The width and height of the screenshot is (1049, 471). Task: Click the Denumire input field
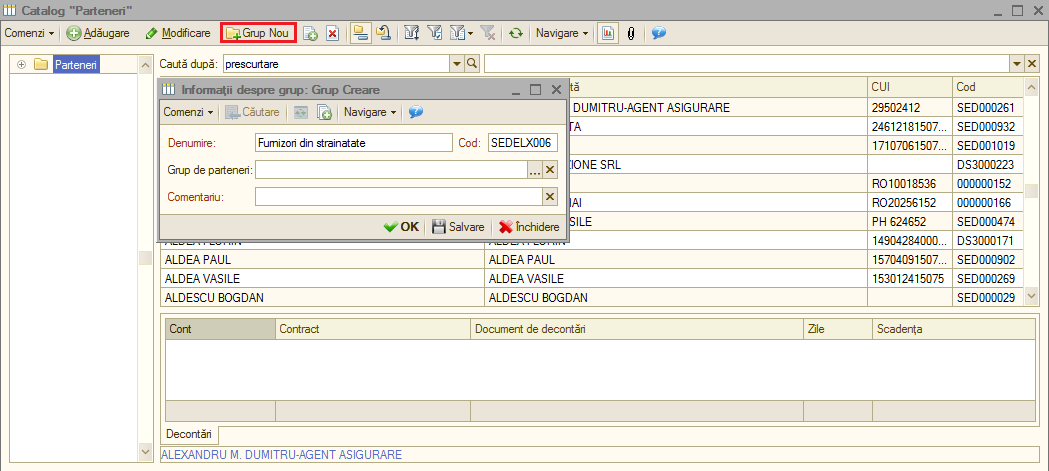(x=354, y=143)
